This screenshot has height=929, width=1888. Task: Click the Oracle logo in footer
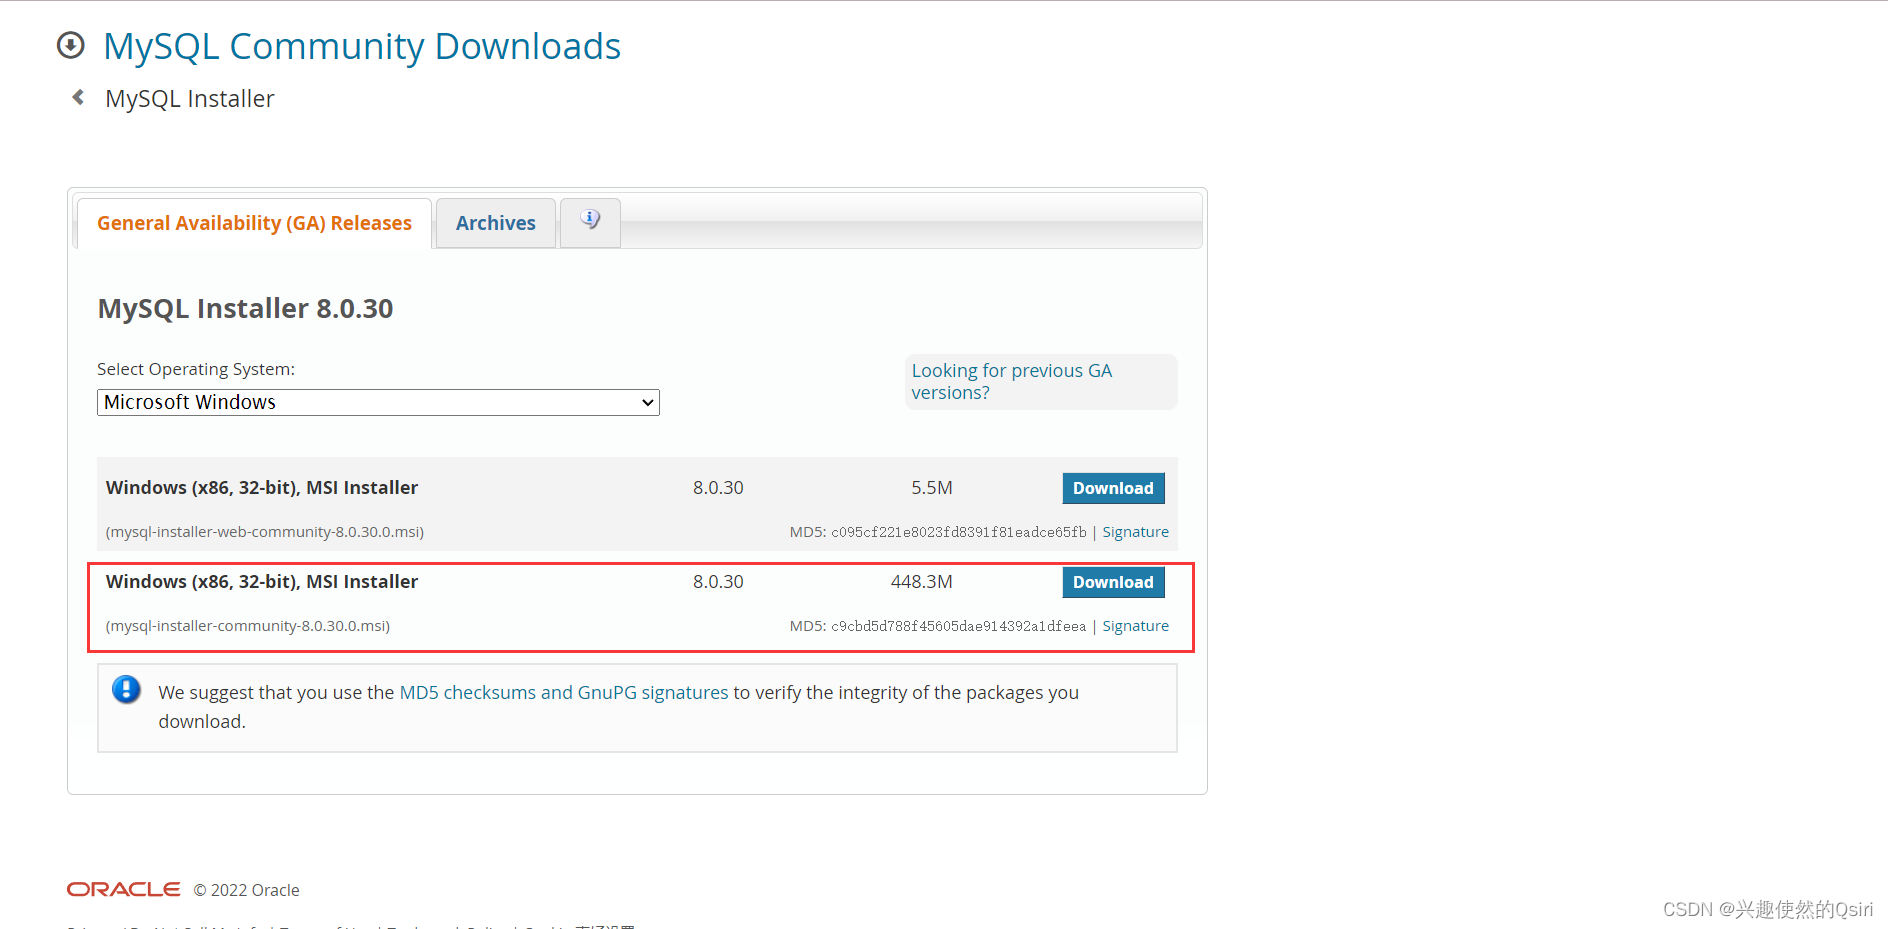(124, 889)
